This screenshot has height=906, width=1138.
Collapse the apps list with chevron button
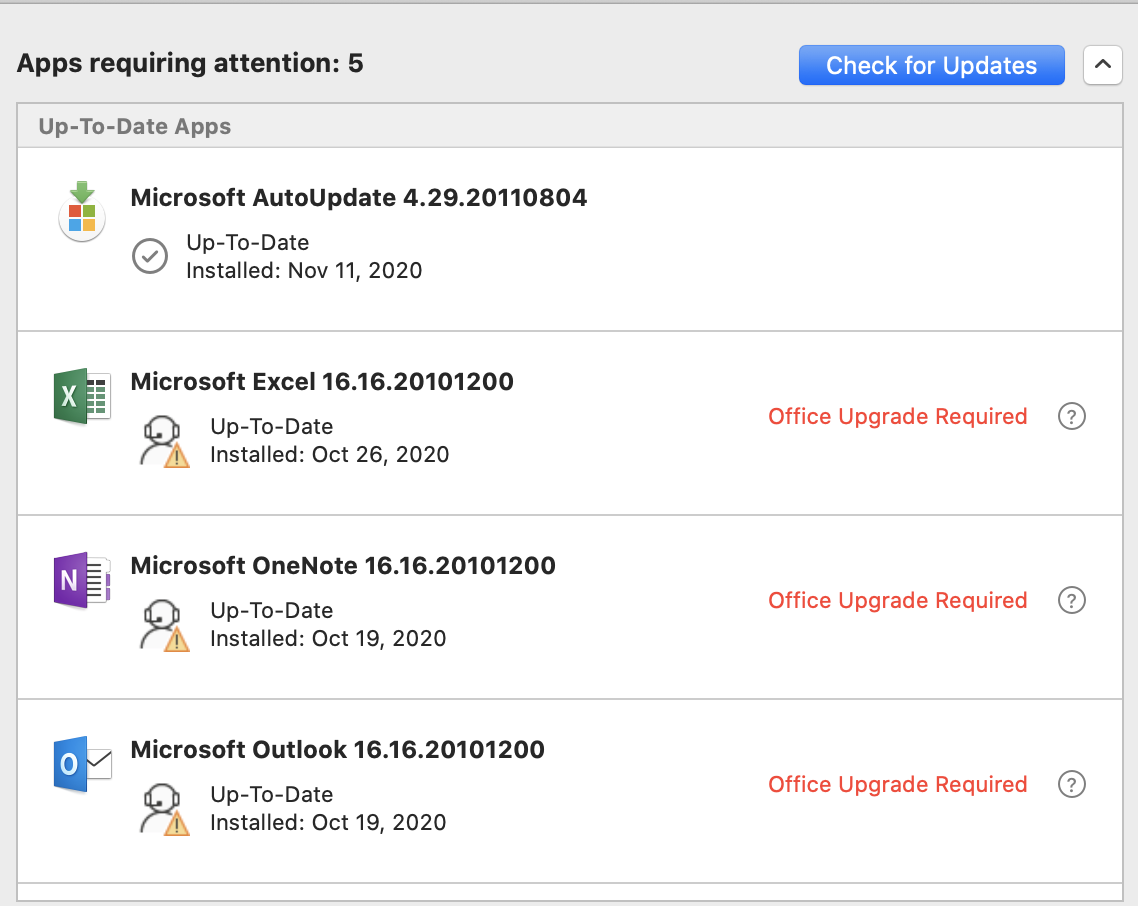(1102, 65)
